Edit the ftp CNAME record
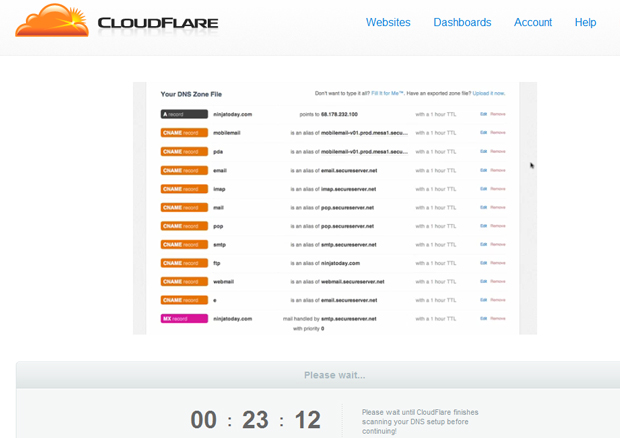The width and height of the screenshot is (620, 438). [x=483, y=263]
